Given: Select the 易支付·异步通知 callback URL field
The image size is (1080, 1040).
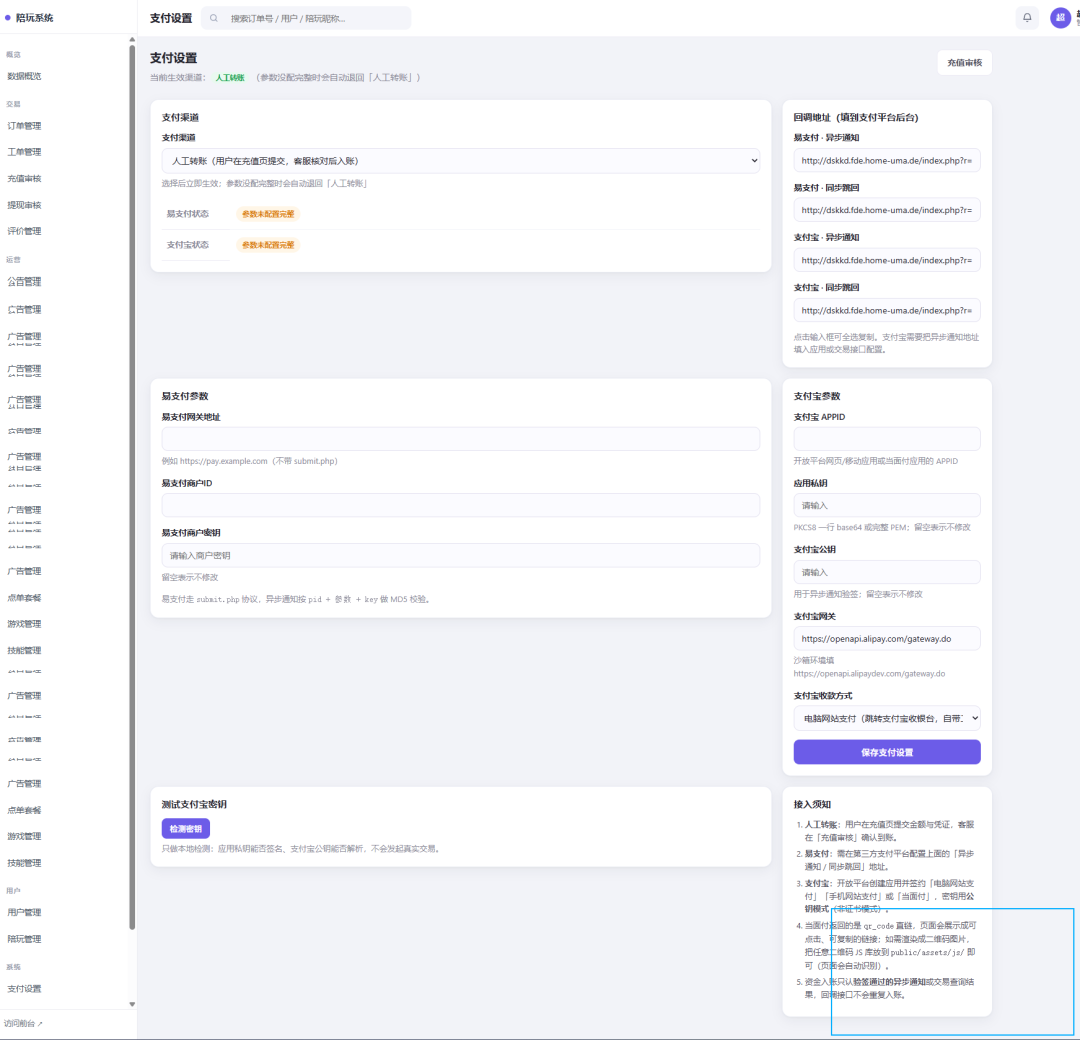Looking at the screenshot, I should pos(887,160).
